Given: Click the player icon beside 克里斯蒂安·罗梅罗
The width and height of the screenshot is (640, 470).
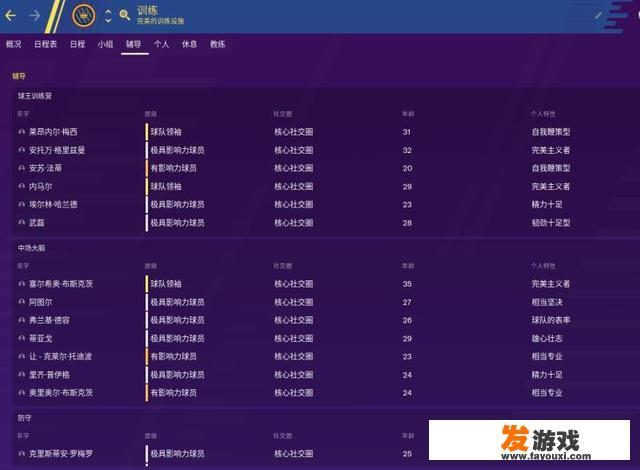Looking at the screenshot, I should pyautogui.click(x=22, y=454).
